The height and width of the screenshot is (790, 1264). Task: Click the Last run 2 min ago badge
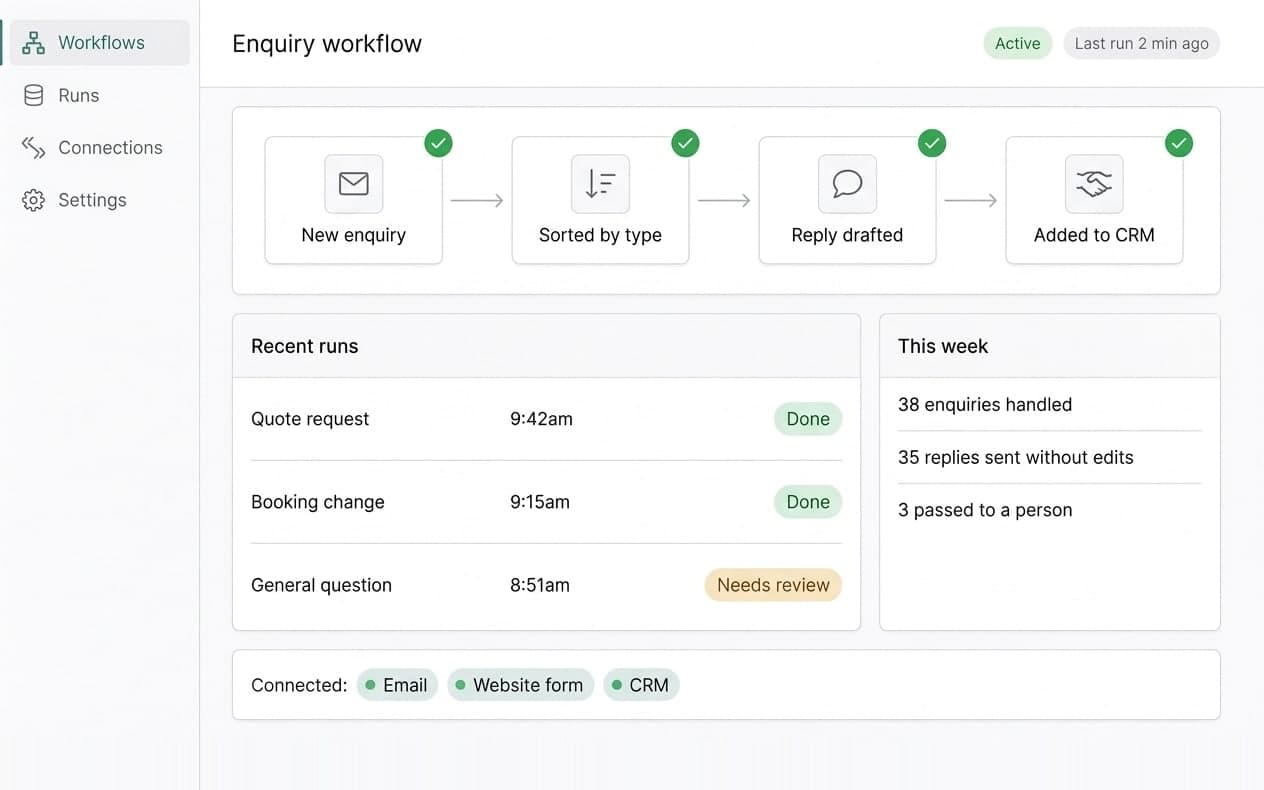(x=1142, y=43)
